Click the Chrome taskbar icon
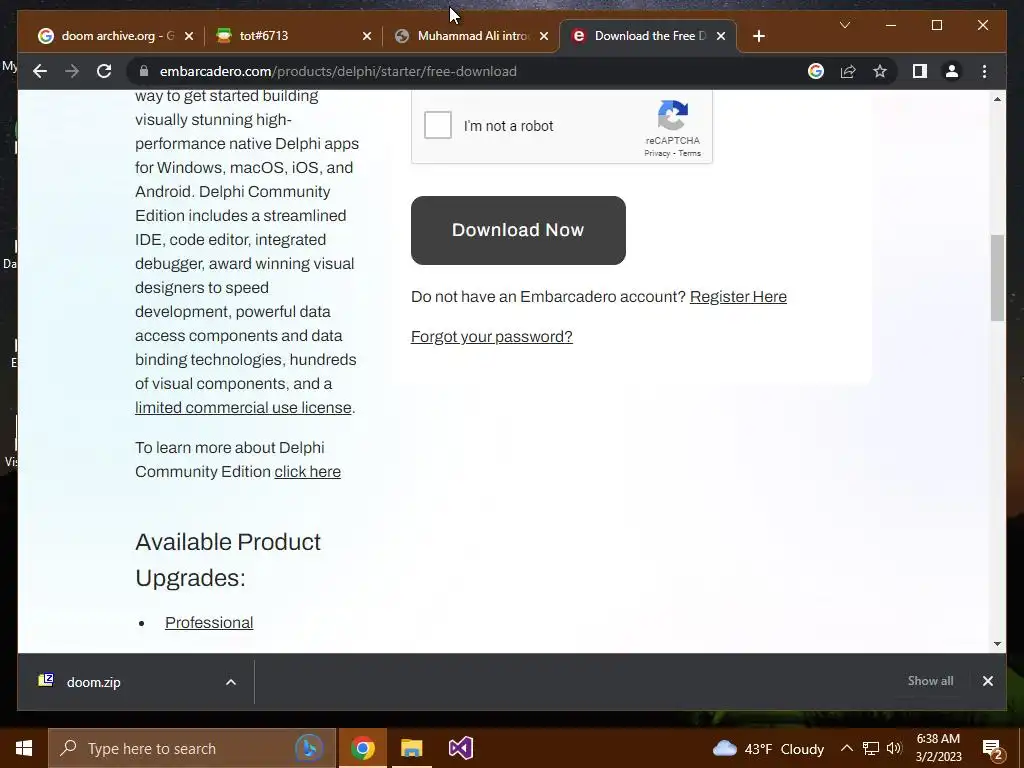1024x768 pixels. 362,748
